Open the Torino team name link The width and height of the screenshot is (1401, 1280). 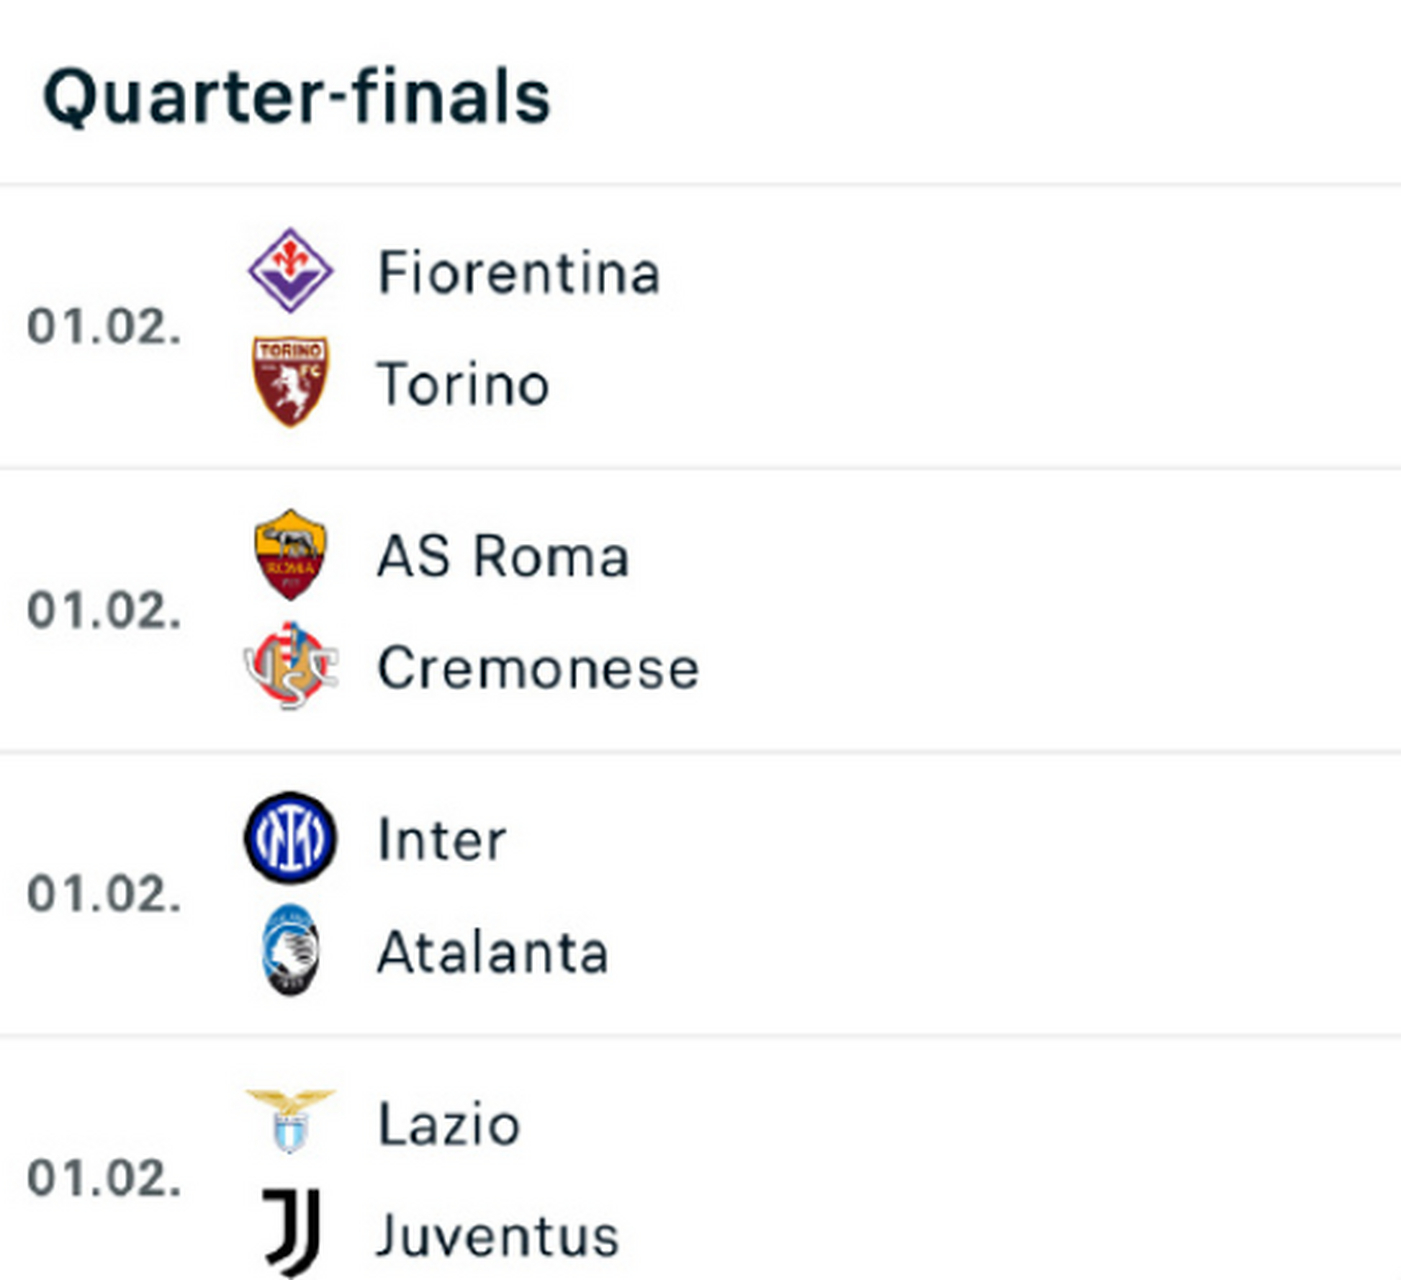[463, 385]
